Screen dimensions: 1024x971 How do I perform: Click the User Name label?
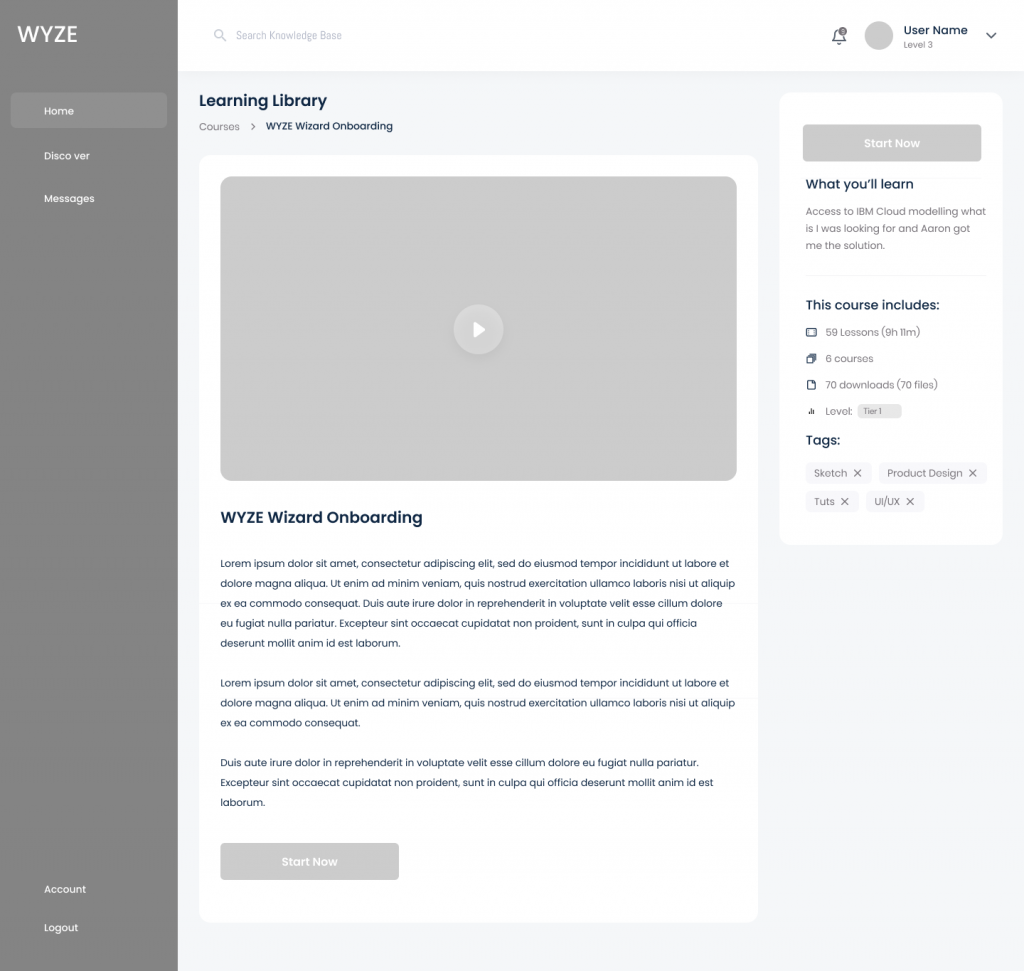click(935, 30)
